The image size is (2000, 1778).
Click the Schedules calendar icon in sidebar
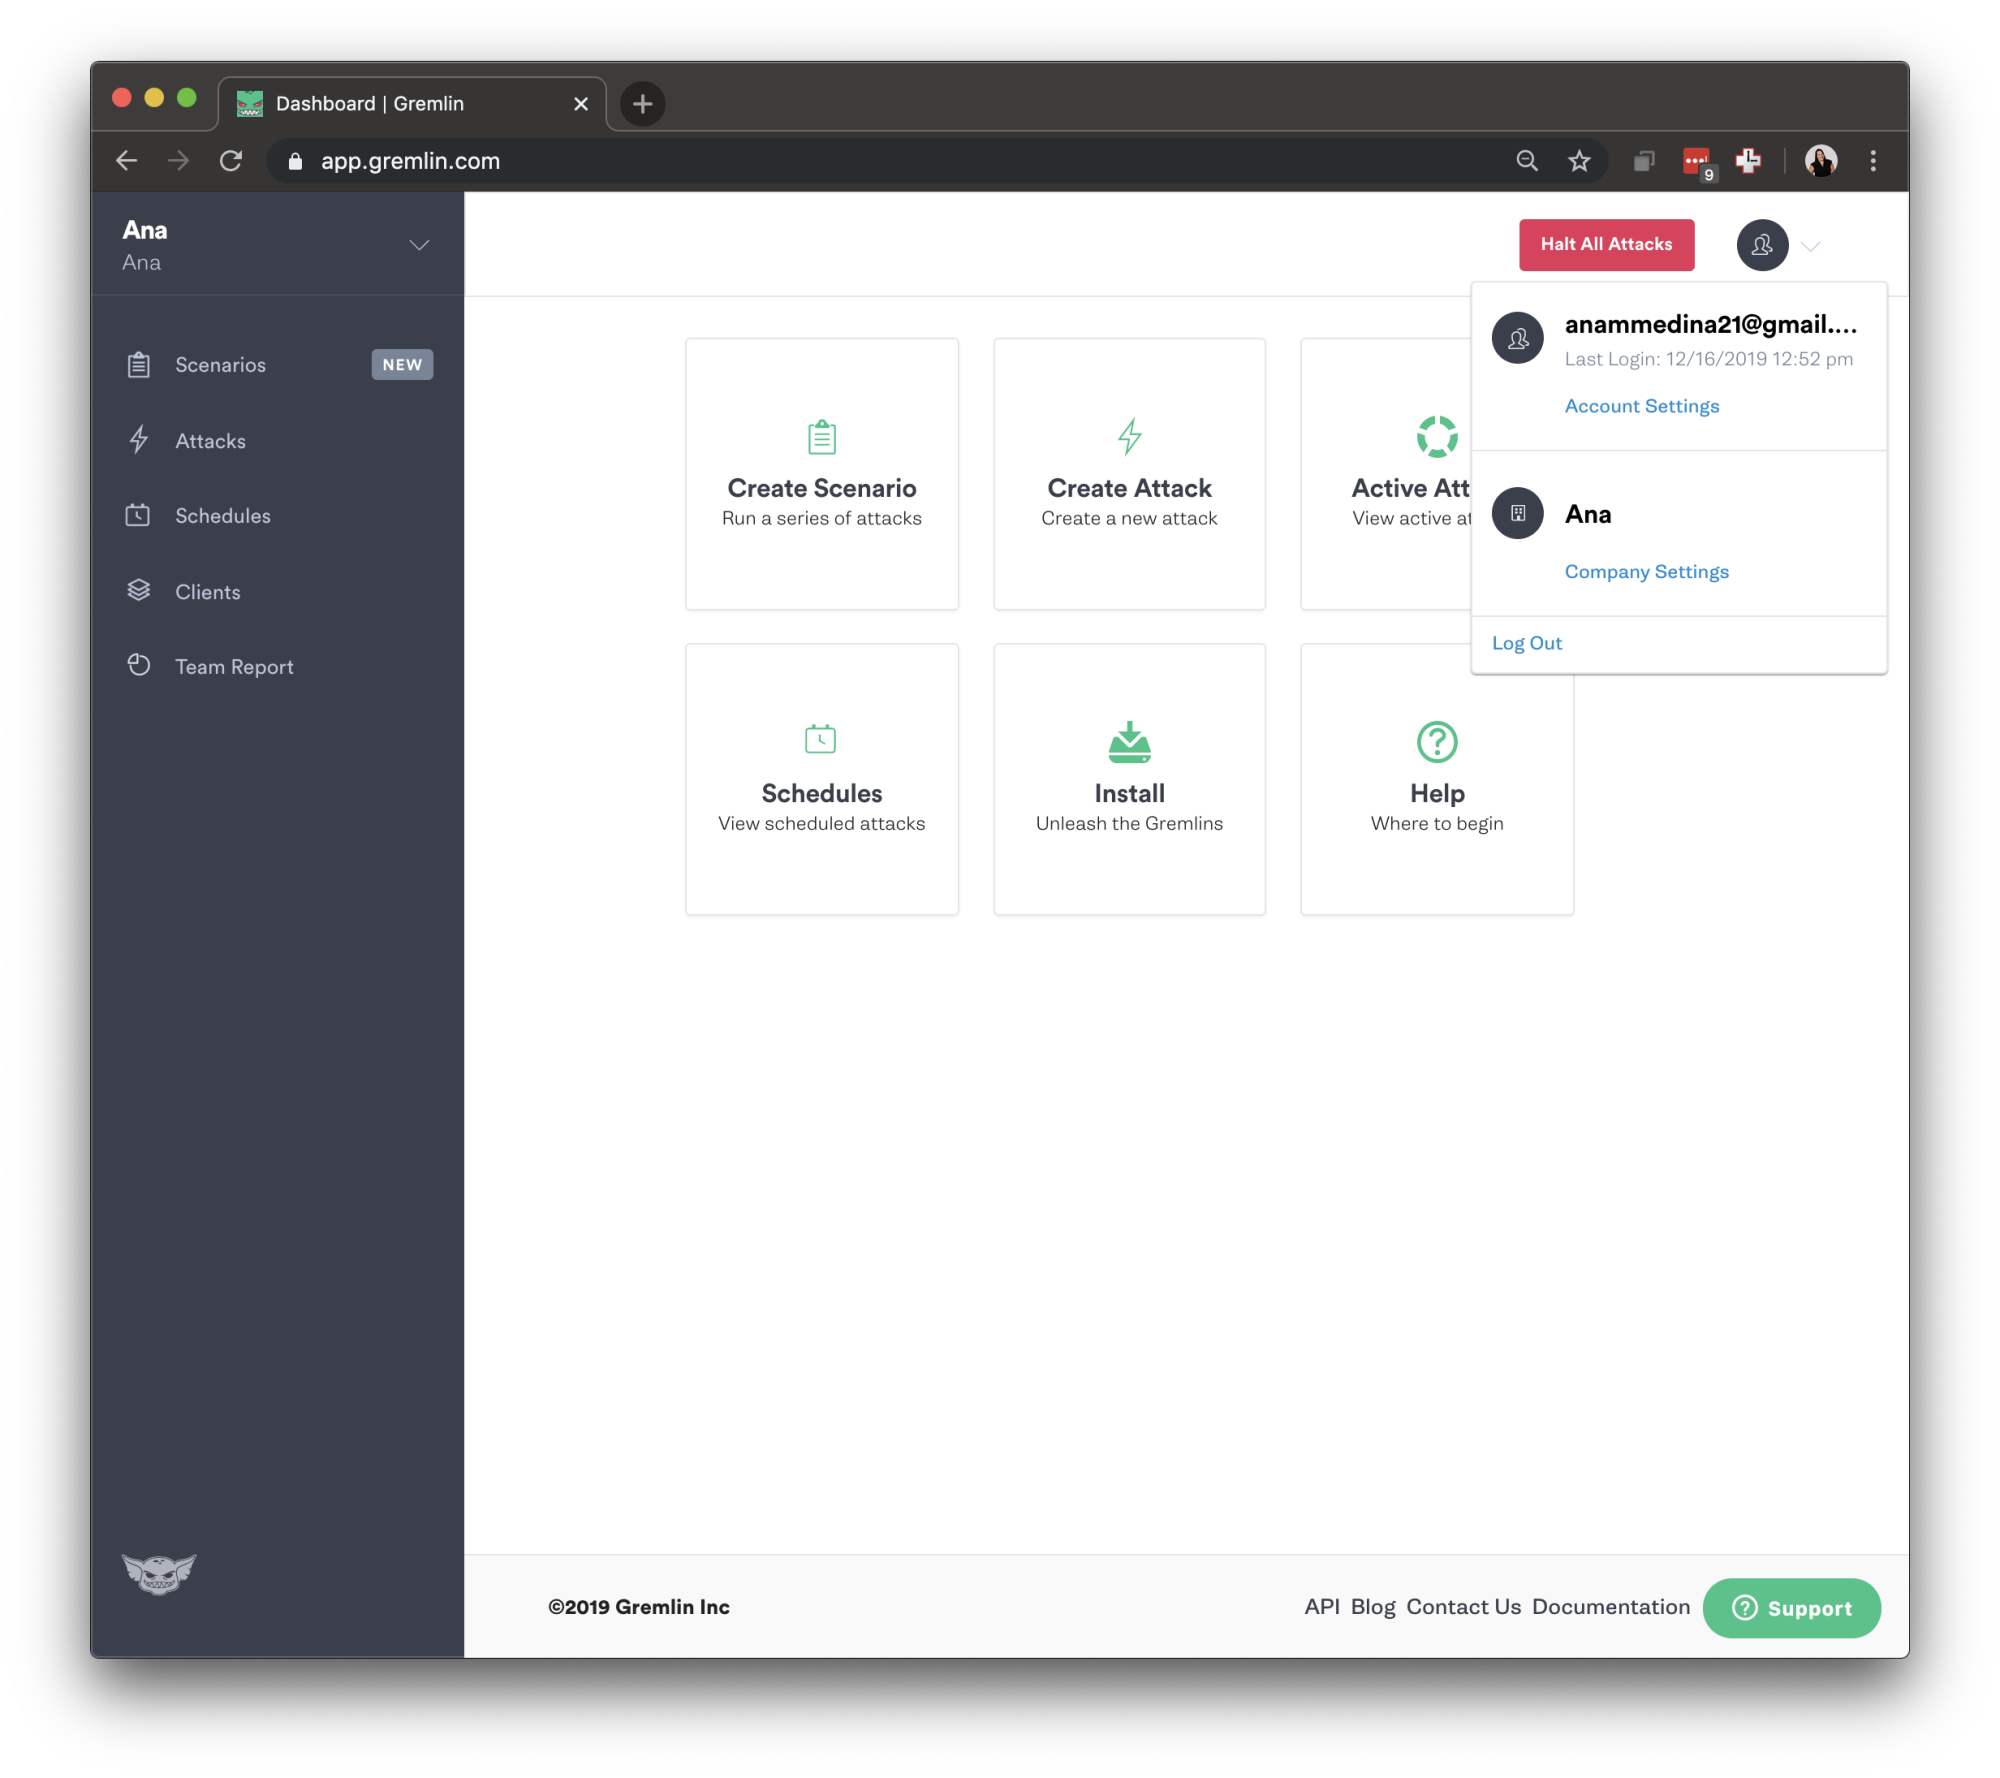click(138, 515)
